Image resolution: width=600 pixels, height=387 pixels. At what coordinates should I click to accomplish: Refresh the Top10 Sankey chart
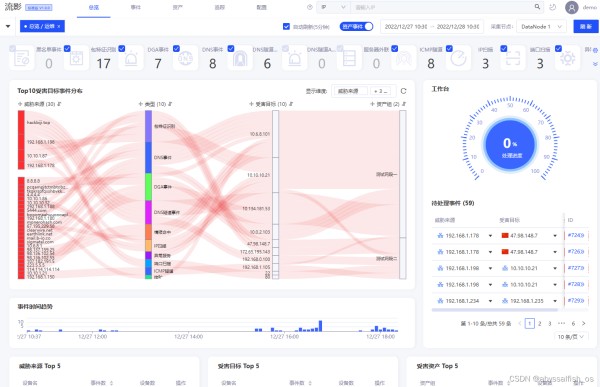click(x=403, y=91)
